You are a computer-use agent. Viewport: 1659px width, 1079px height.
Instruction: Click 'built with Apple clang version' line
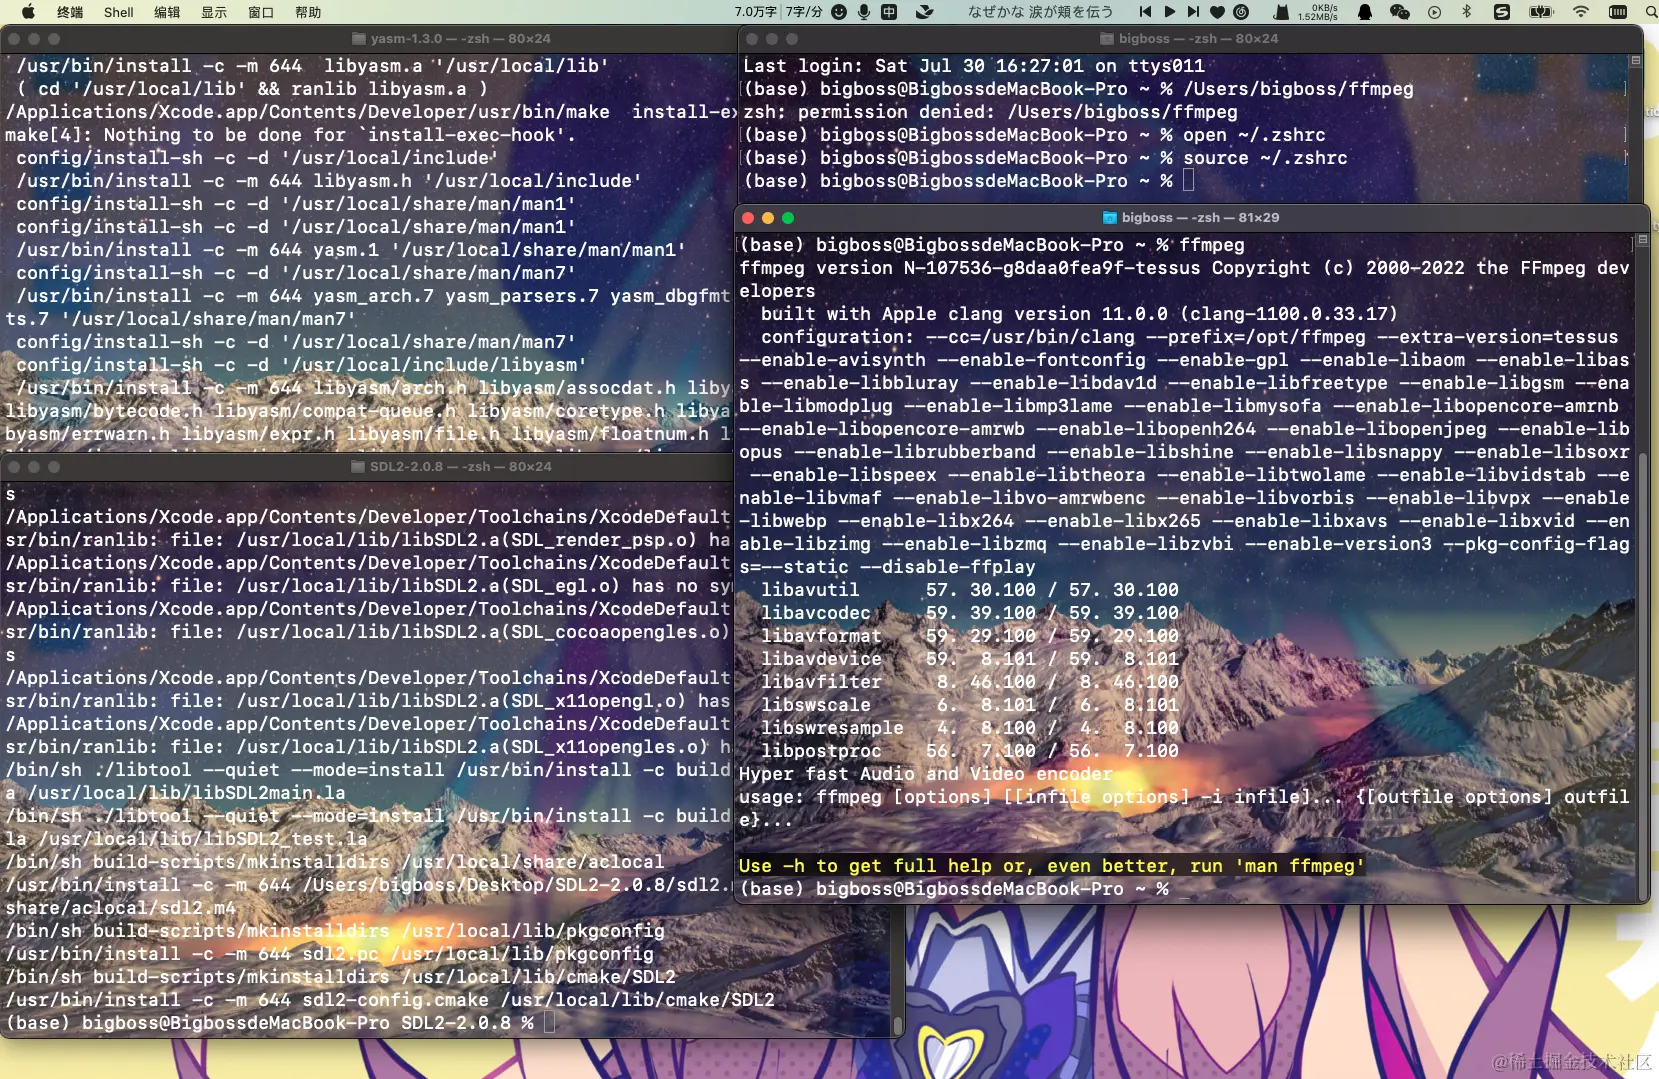point(1079,314)
